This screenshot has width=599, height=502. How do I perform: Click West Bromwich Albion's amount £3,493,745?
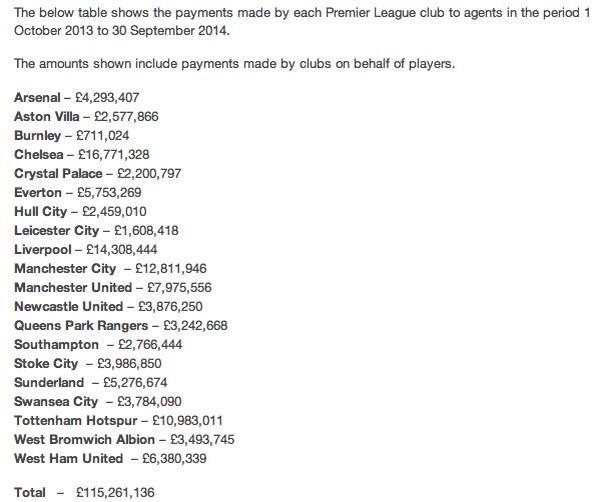[202, 439]
